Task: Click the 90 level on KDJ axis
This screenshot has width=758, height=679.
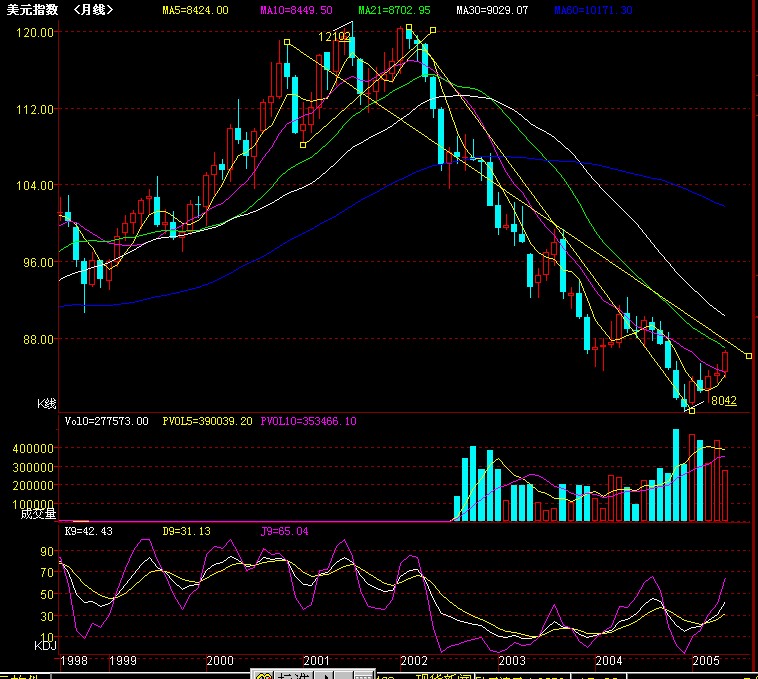Action: click(x=47, y=552)
